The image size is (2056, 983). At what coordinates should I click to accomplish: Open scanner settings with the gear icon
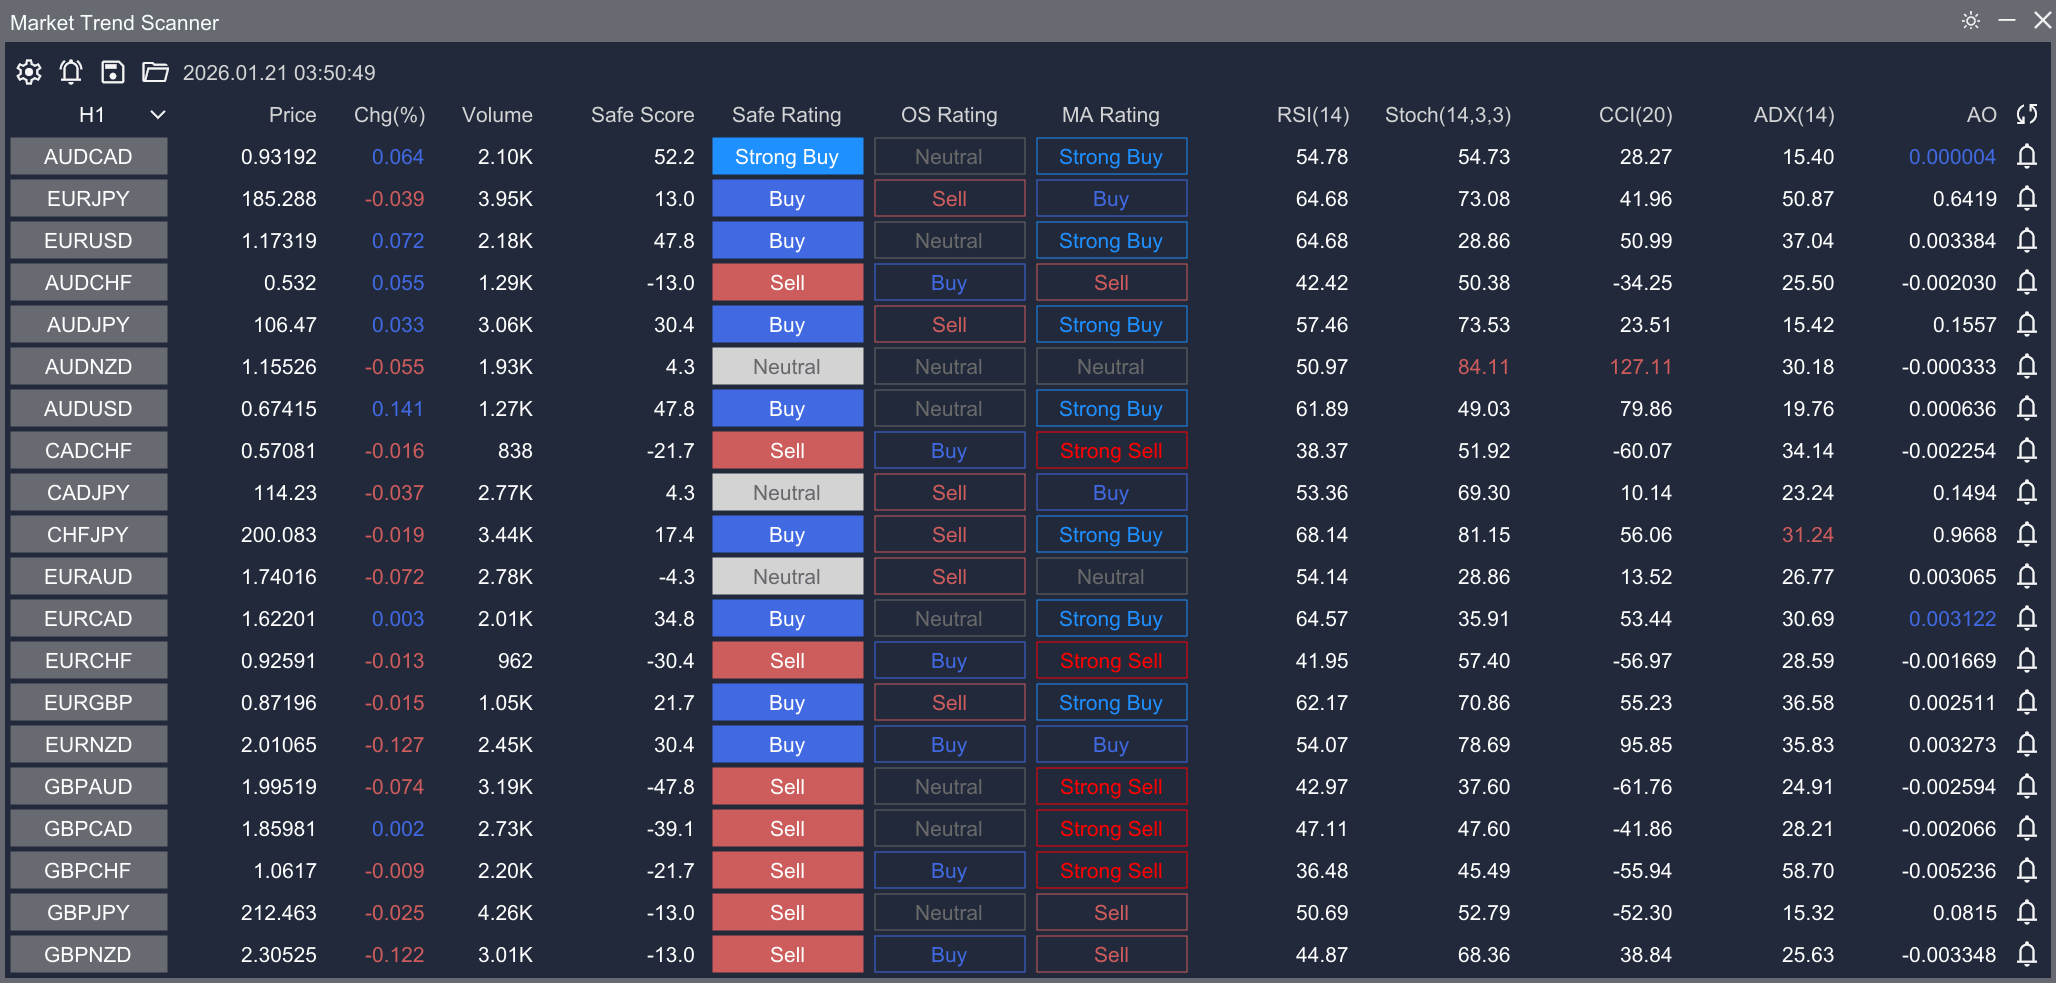[28, 72]
